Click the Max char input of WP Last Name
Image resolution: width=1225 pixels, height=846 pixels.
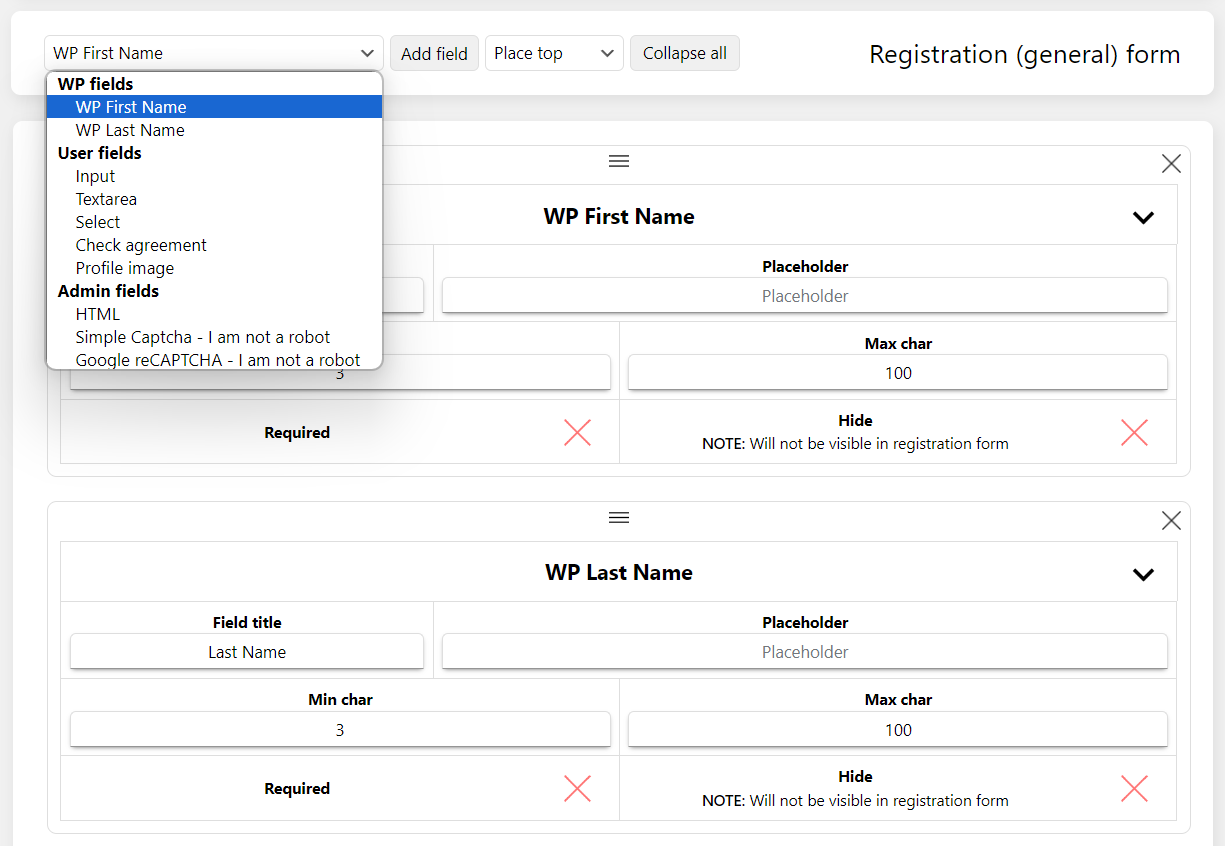pos(898,730)
